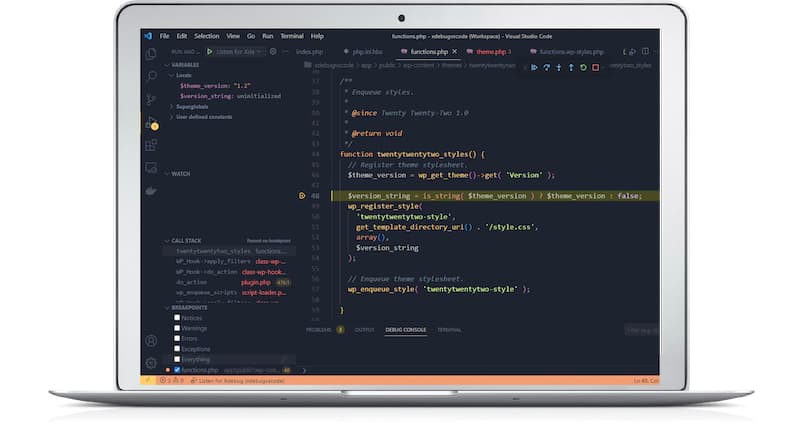Open the Search view in activity bar
The image size is (800, 424).
click(152, 76)
